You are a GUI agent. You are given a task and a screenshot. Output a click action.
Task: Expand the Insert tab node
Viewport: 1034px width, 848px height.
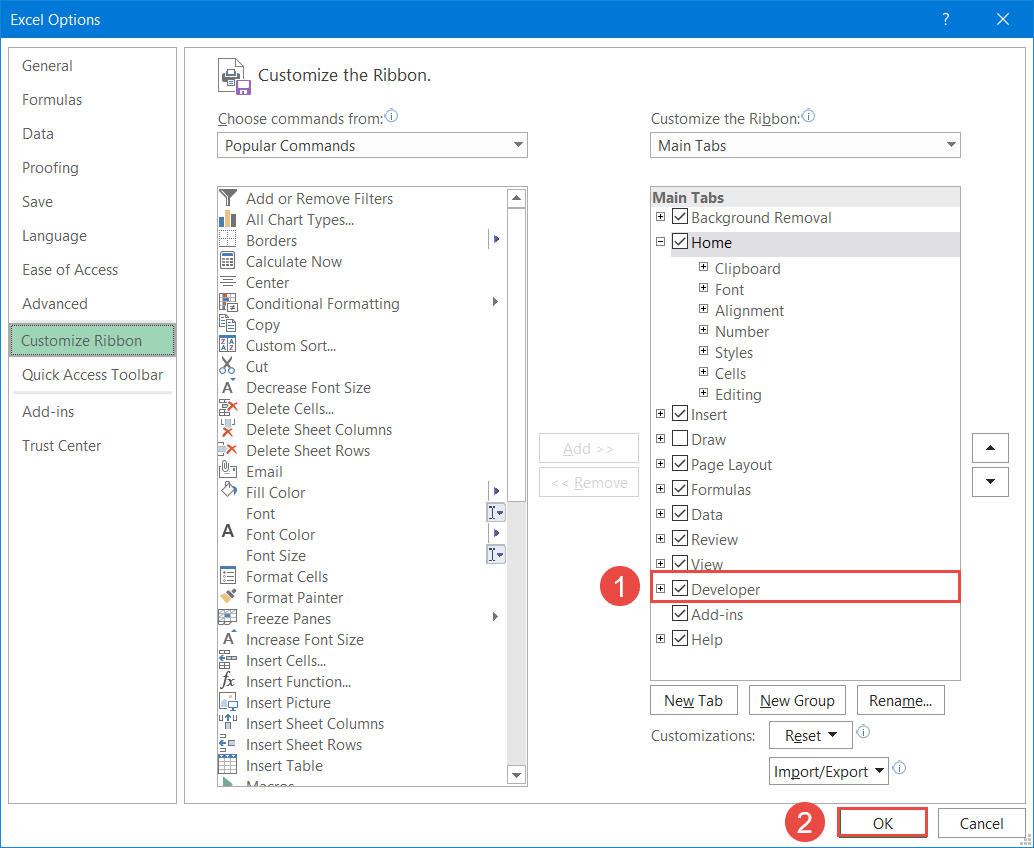coord(660,413)
